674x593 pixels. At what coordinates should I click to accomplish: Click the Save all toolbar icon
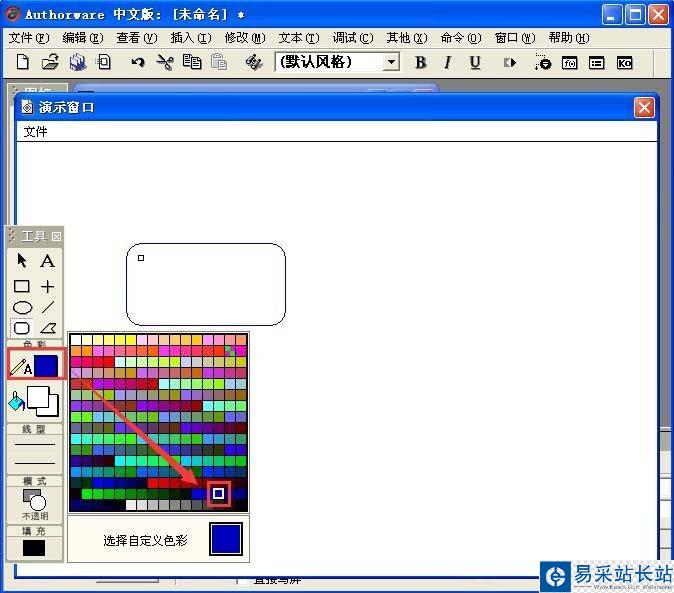coord(78,62)
